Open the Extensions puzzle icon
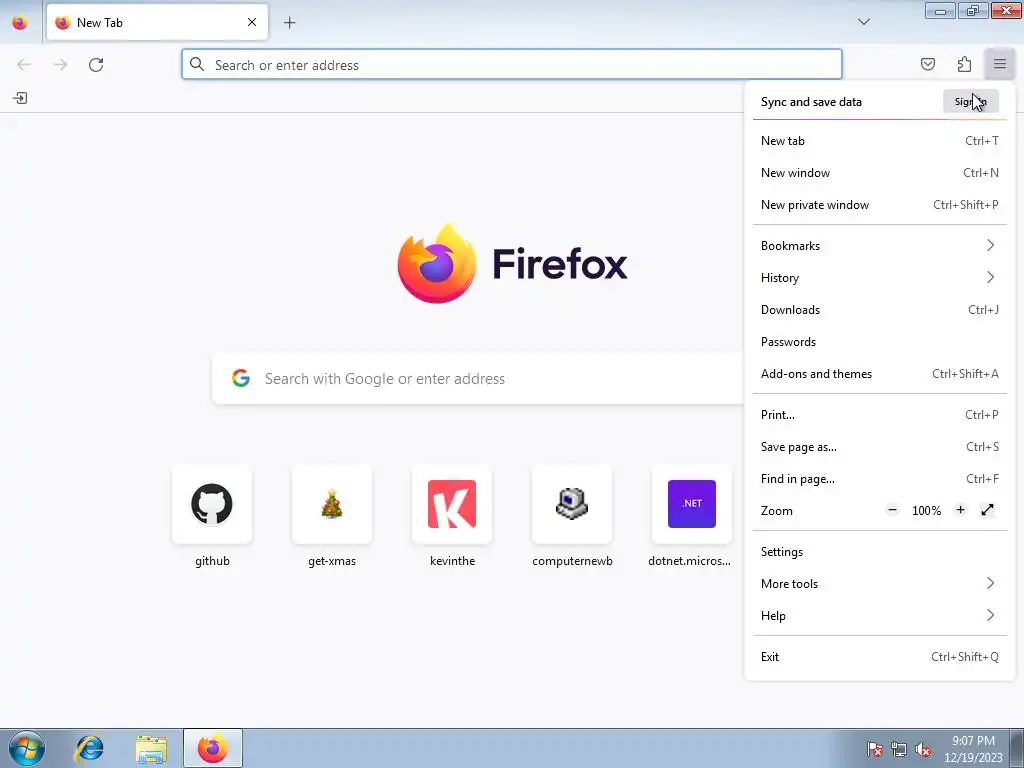This screenshot has width=1024, height=768. pyautogui.click(x=964, y=64)
